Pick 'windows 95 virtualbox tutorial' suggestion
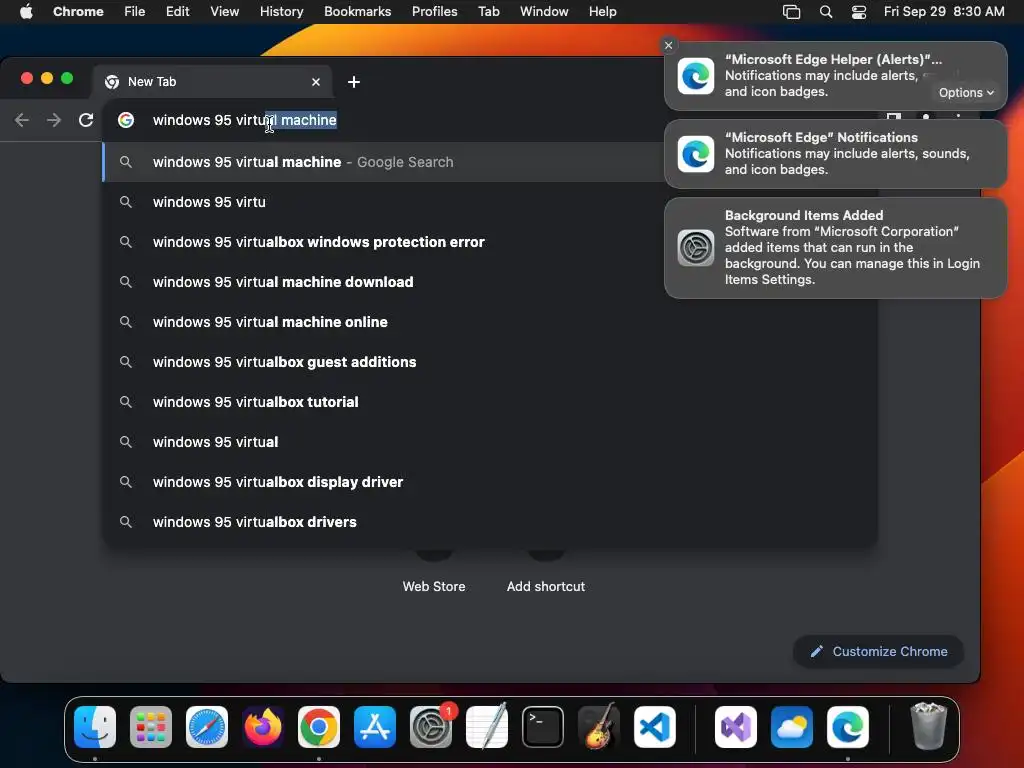This screenshot has height=768, width=1024. point(490,402)
